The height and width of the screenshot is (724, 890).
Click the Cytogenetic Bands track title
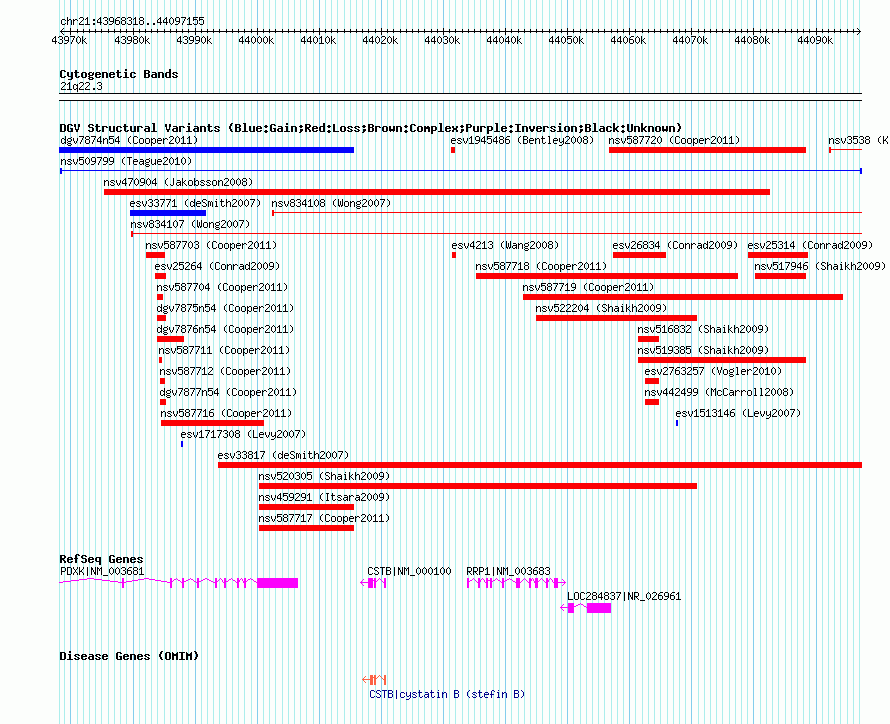[x=119, y=74]
